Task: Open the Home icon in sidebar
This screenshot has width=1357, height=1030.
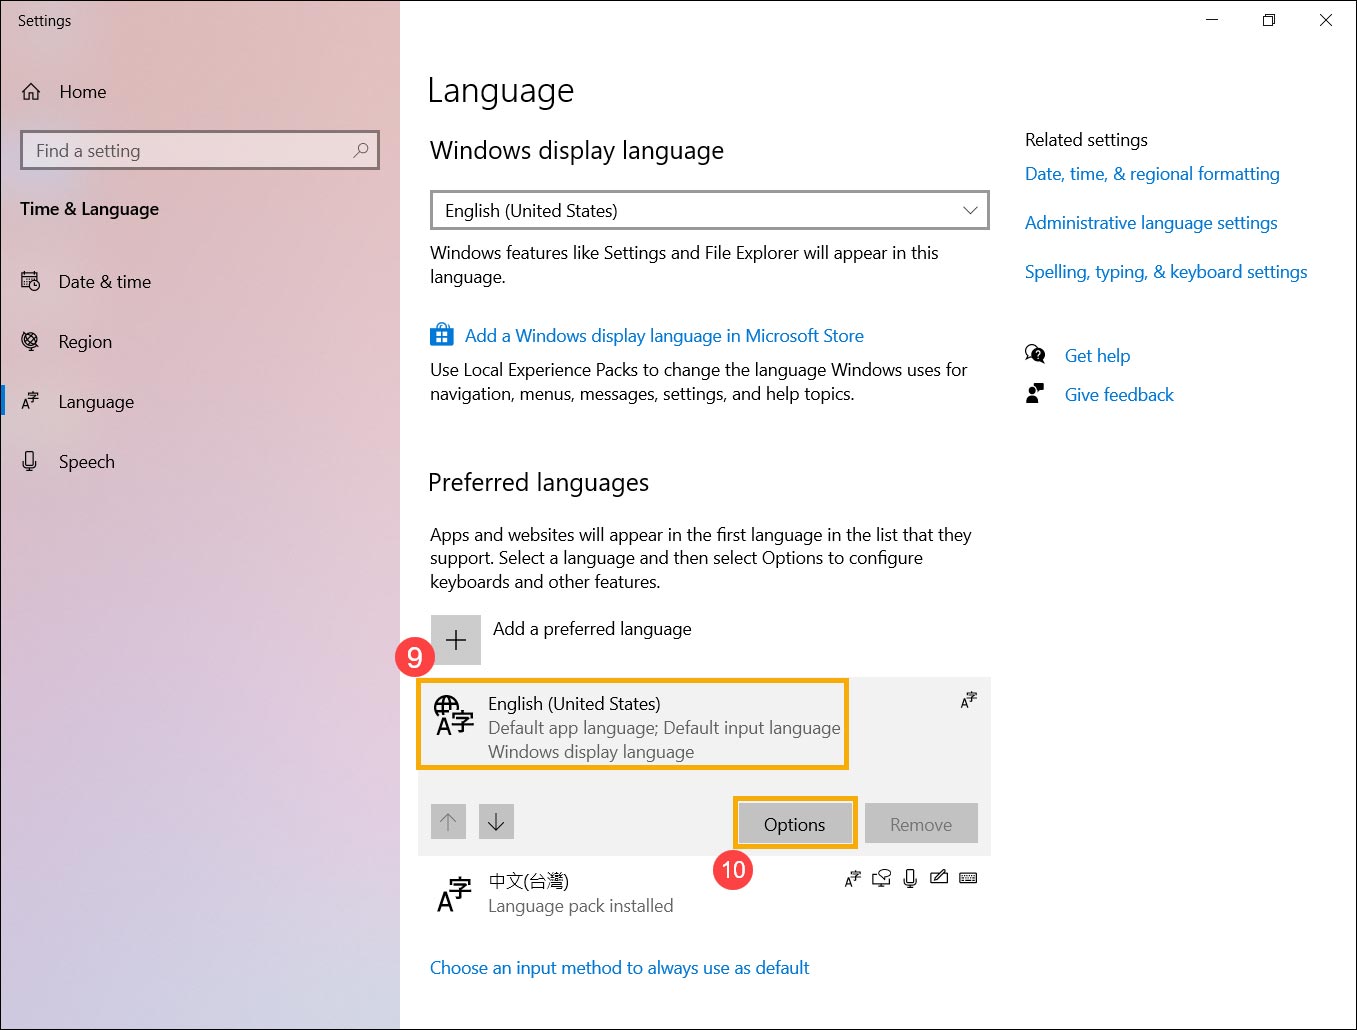Action: coord(31,92)
